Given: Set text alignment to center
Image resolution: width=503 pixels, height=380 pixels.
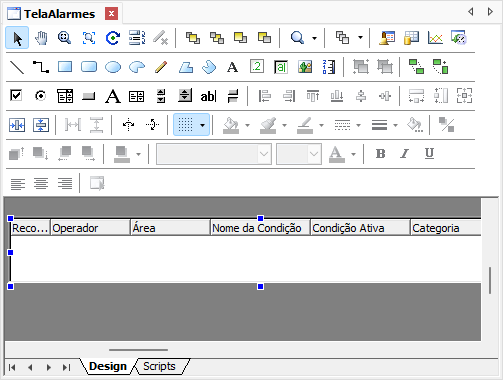Looking at the screenshot, I should (41, 183).
